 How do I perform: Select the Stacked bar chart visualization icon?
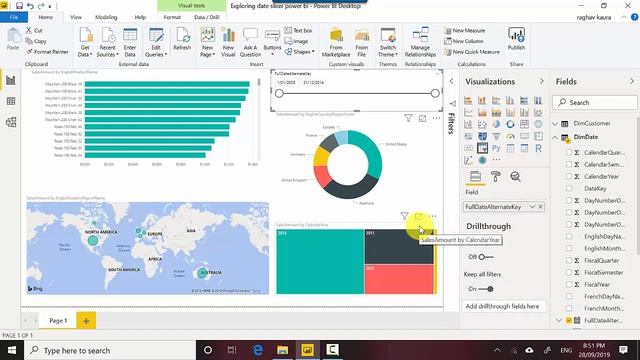468,100
